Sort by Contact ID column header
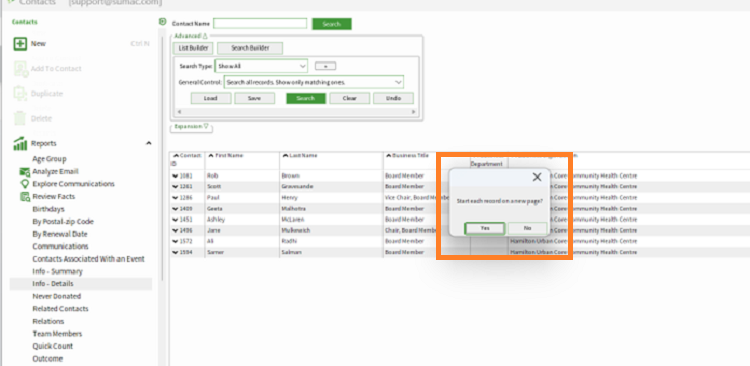 point(187,159)
